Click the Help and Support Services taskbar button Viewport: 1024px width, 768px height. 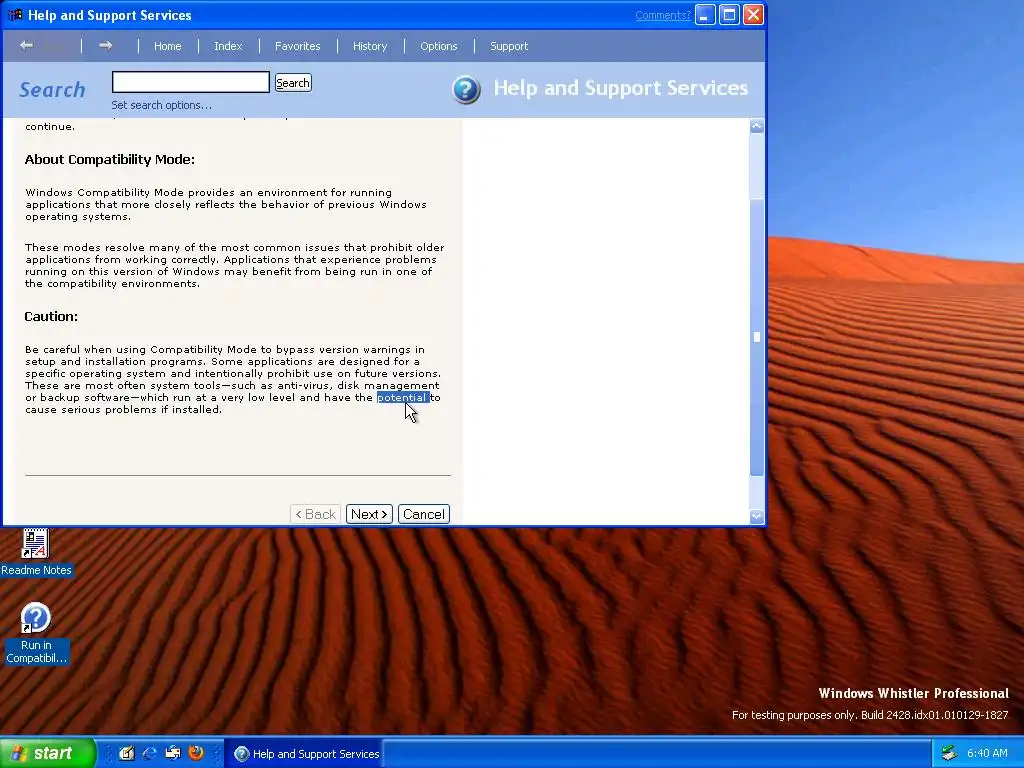click(304, 754)
